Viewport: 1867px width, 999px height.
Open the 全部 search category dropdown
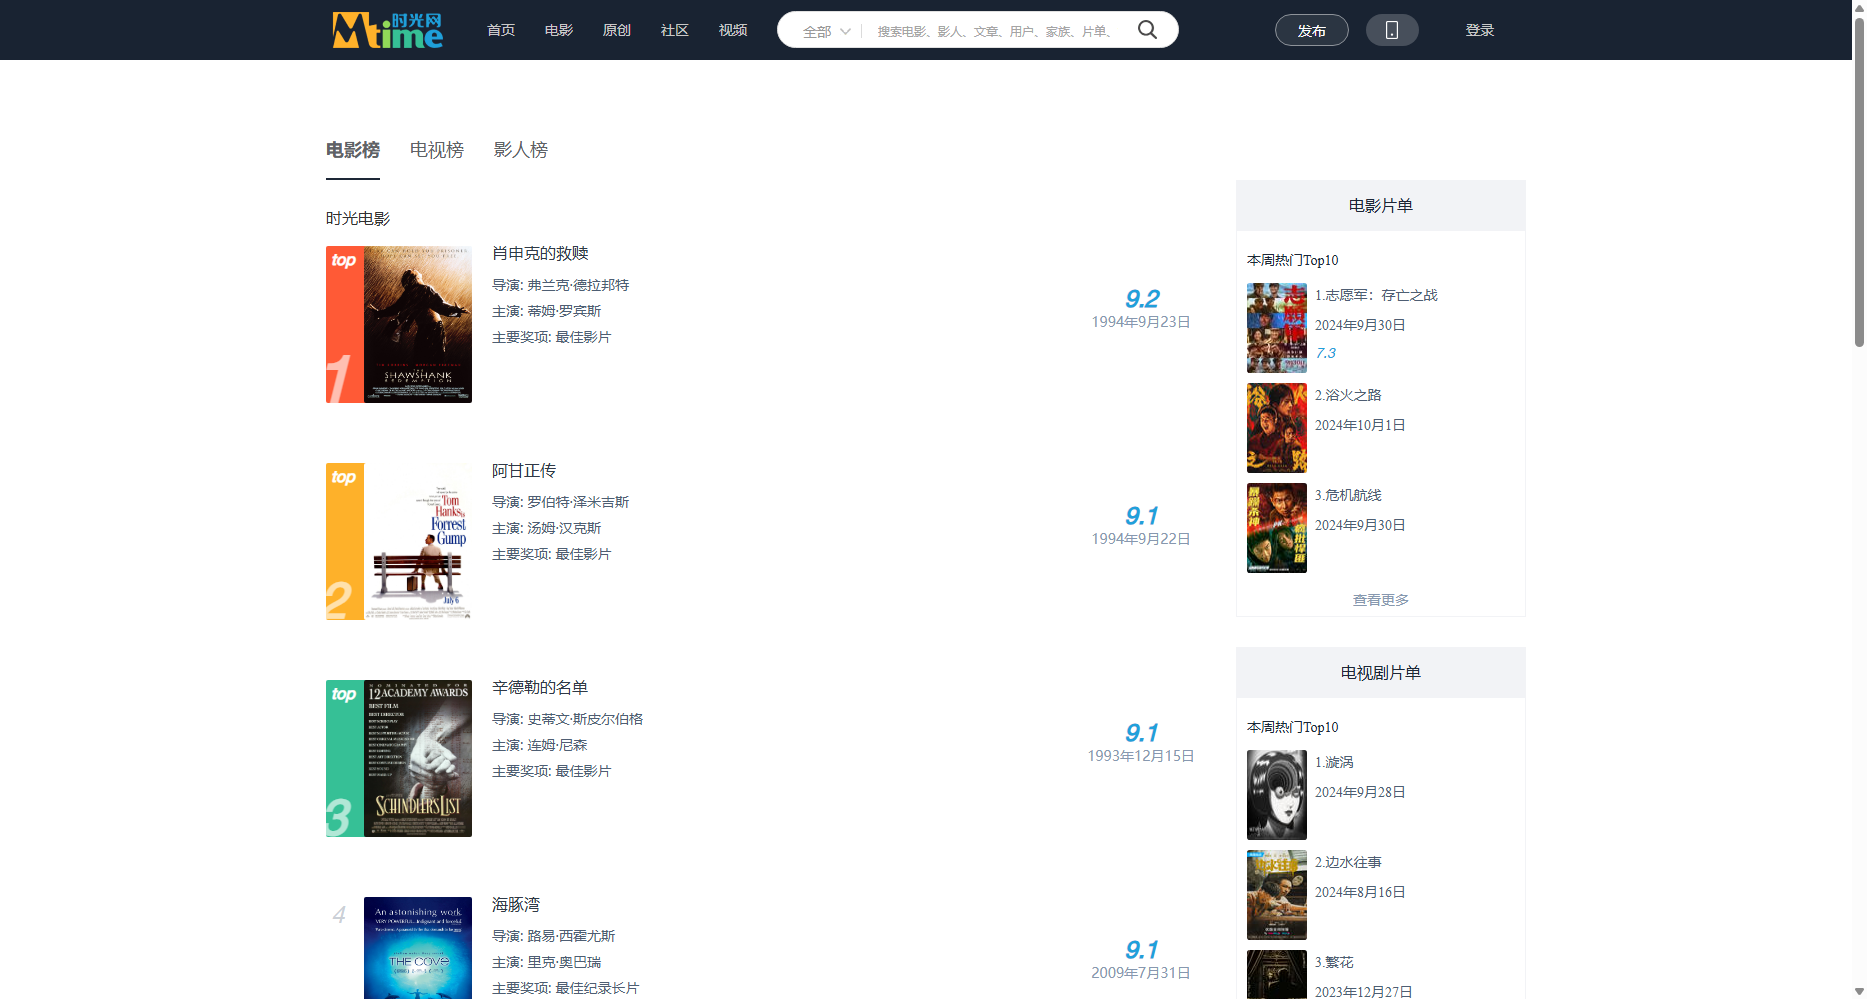point(826,31)
